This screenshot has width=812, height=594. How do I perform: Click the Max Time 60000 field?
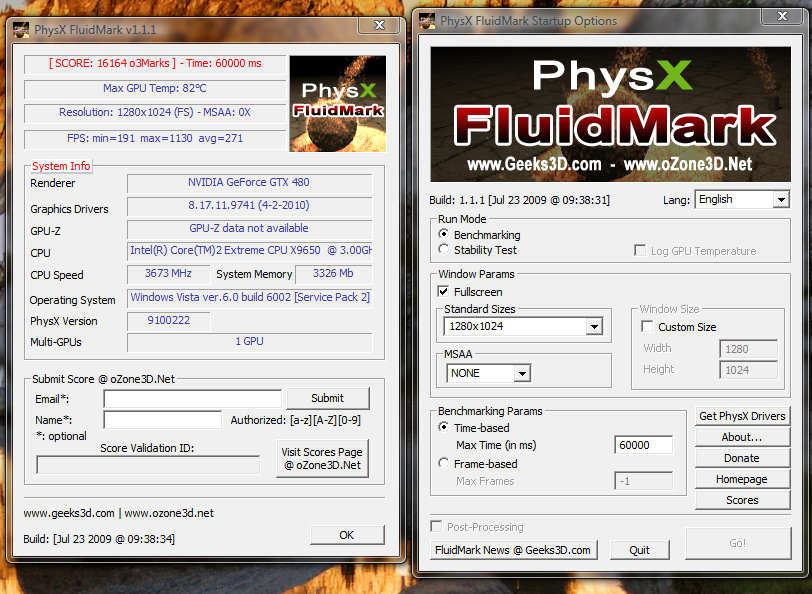click(643, 445)
